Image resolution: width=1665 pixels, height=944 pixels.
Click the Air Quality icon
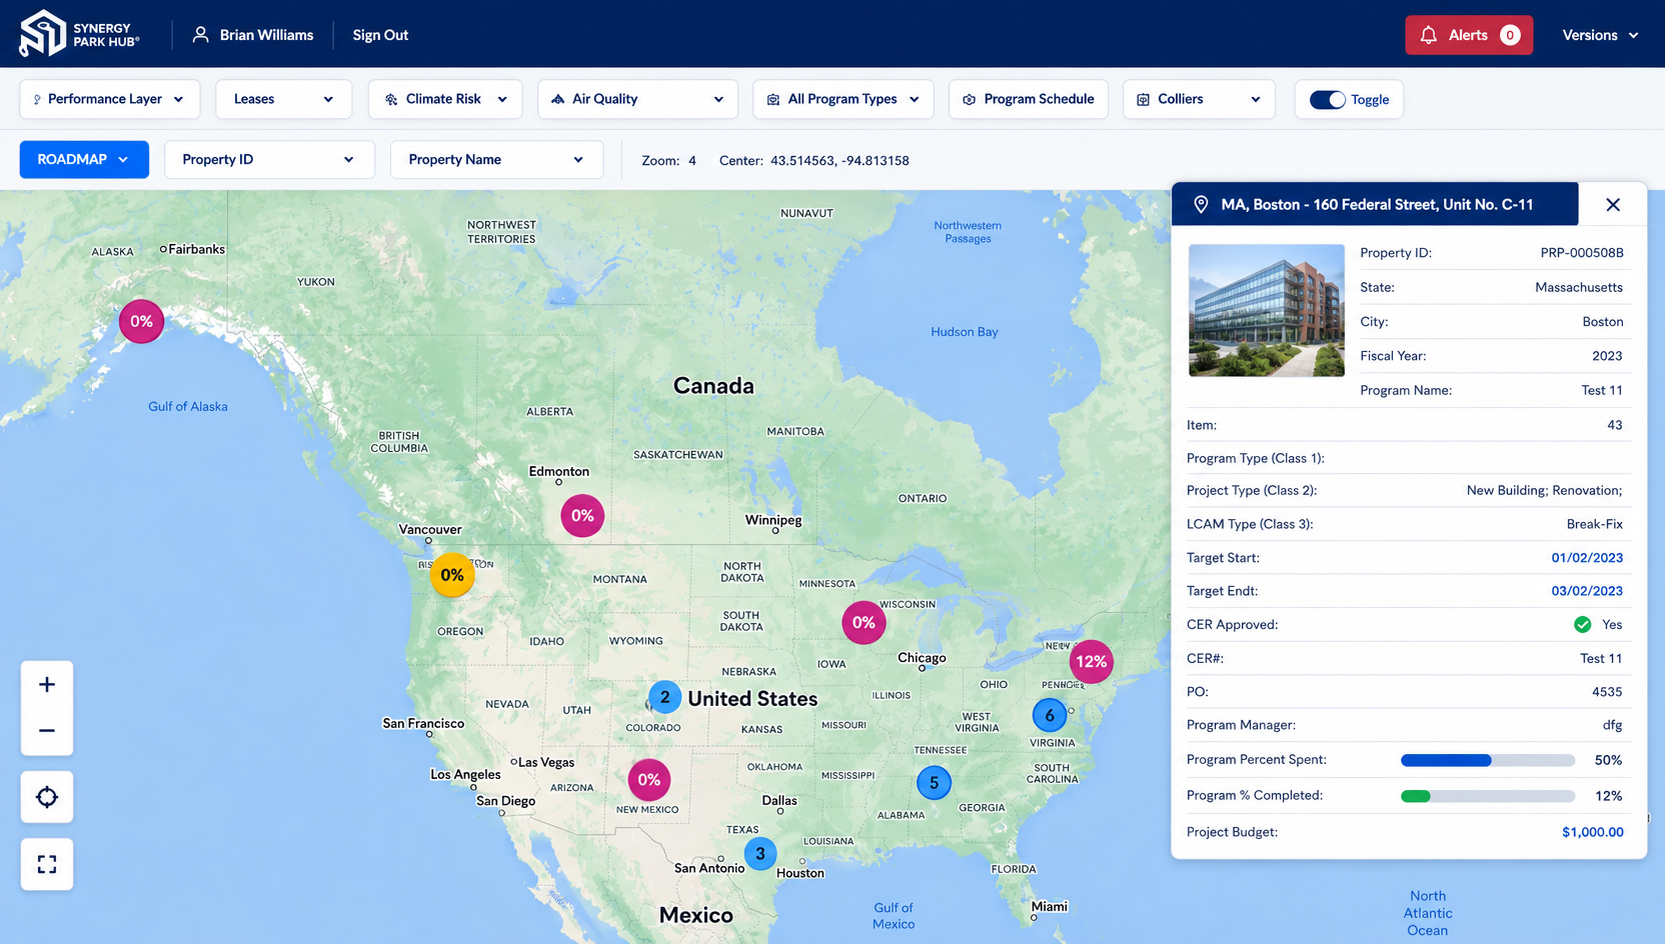pyautogui.click(x=558, y=100)
